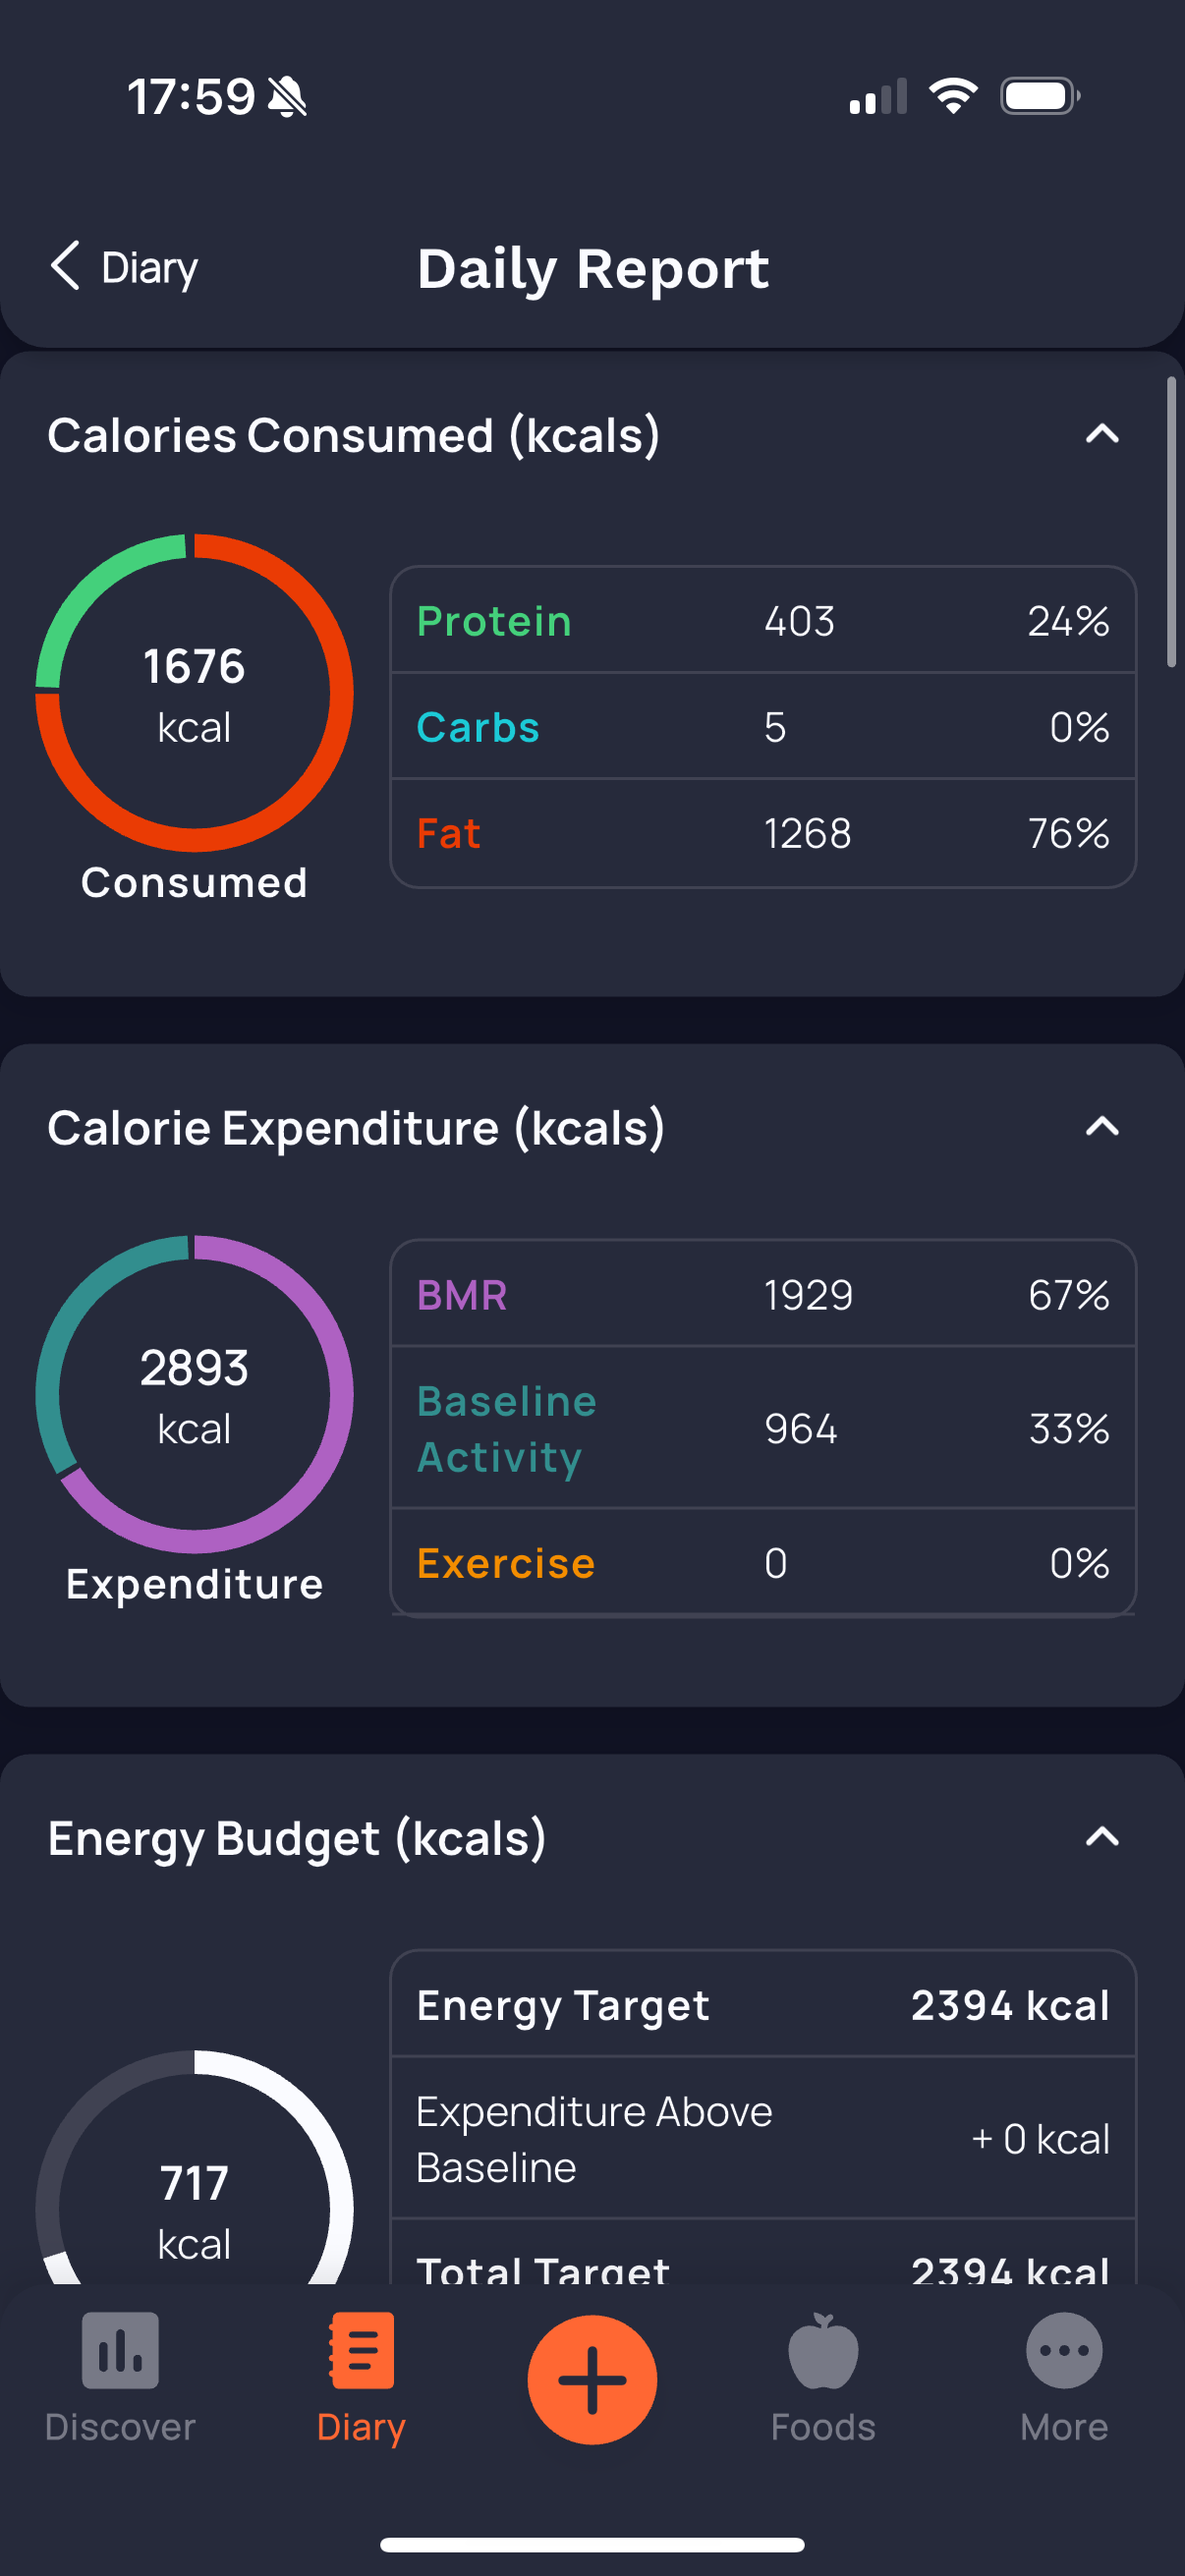Collapse the Calorie Expenditure section

(x=1101, y=1127)
